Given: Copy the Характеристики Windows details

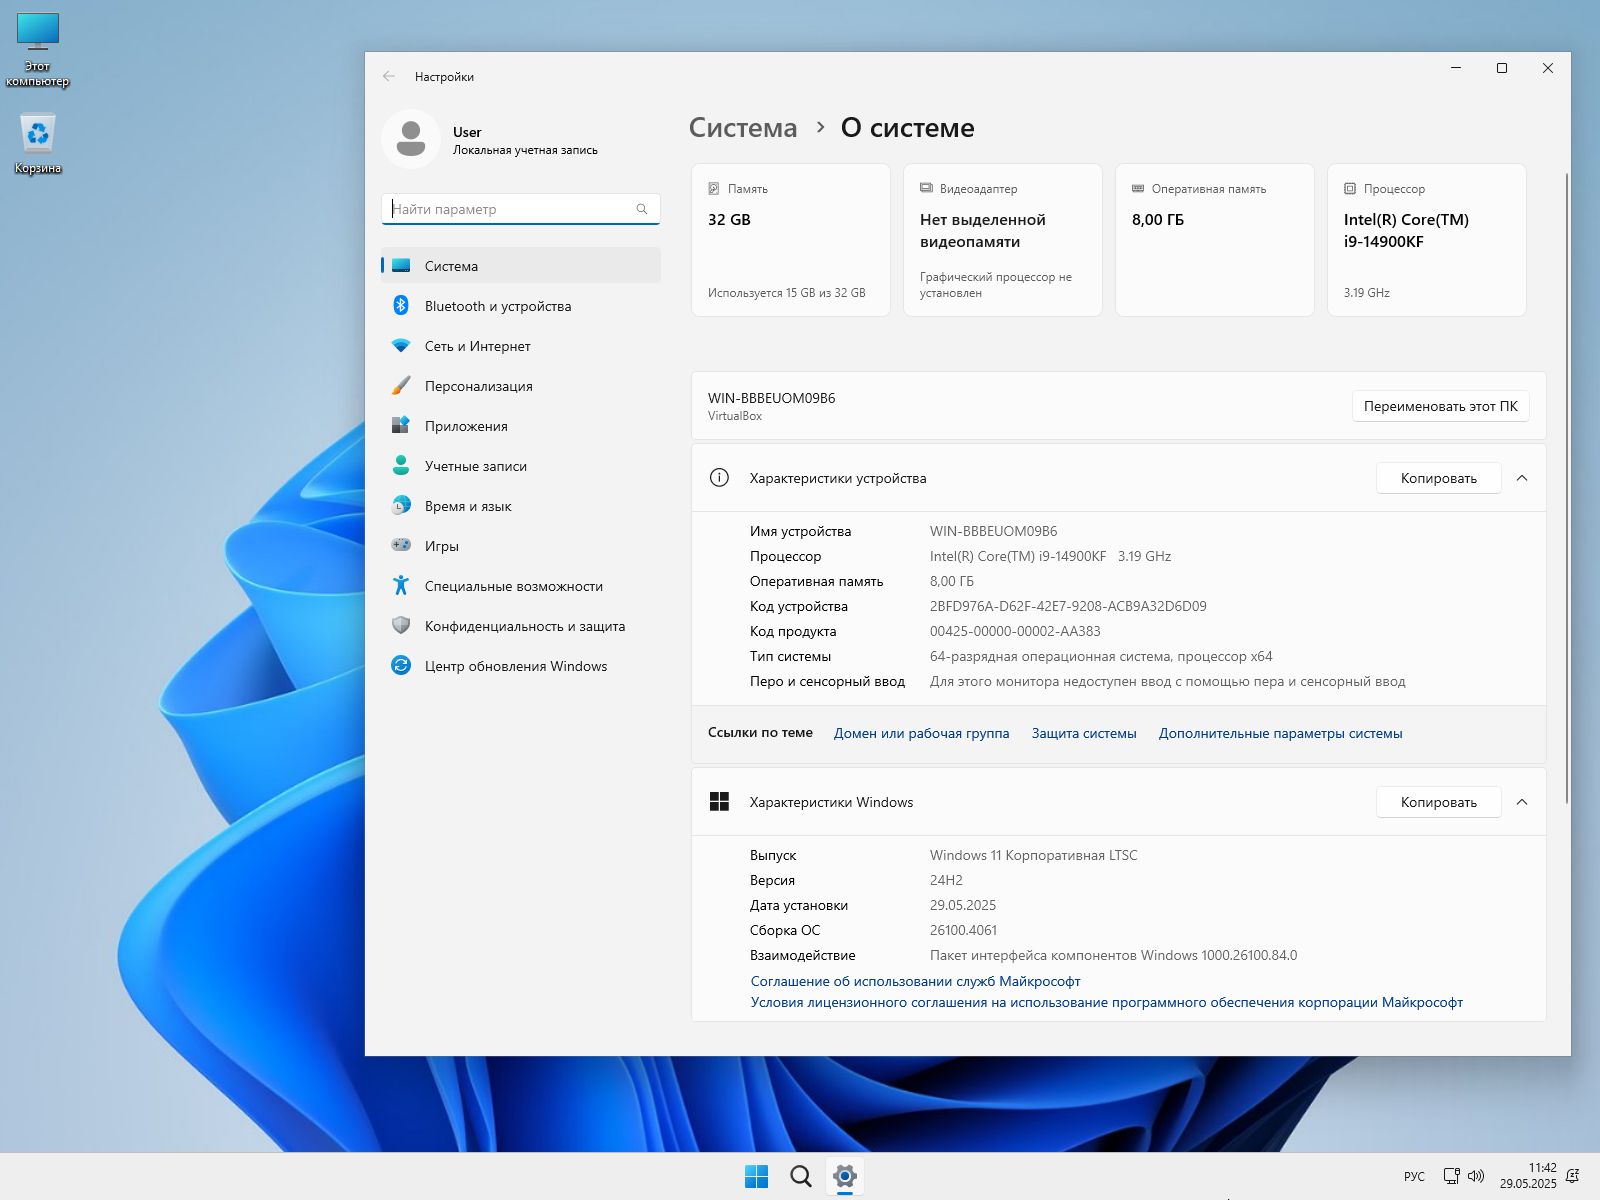Looking at the screenshot, I should pyautogui.click(x=1438, y=802).
